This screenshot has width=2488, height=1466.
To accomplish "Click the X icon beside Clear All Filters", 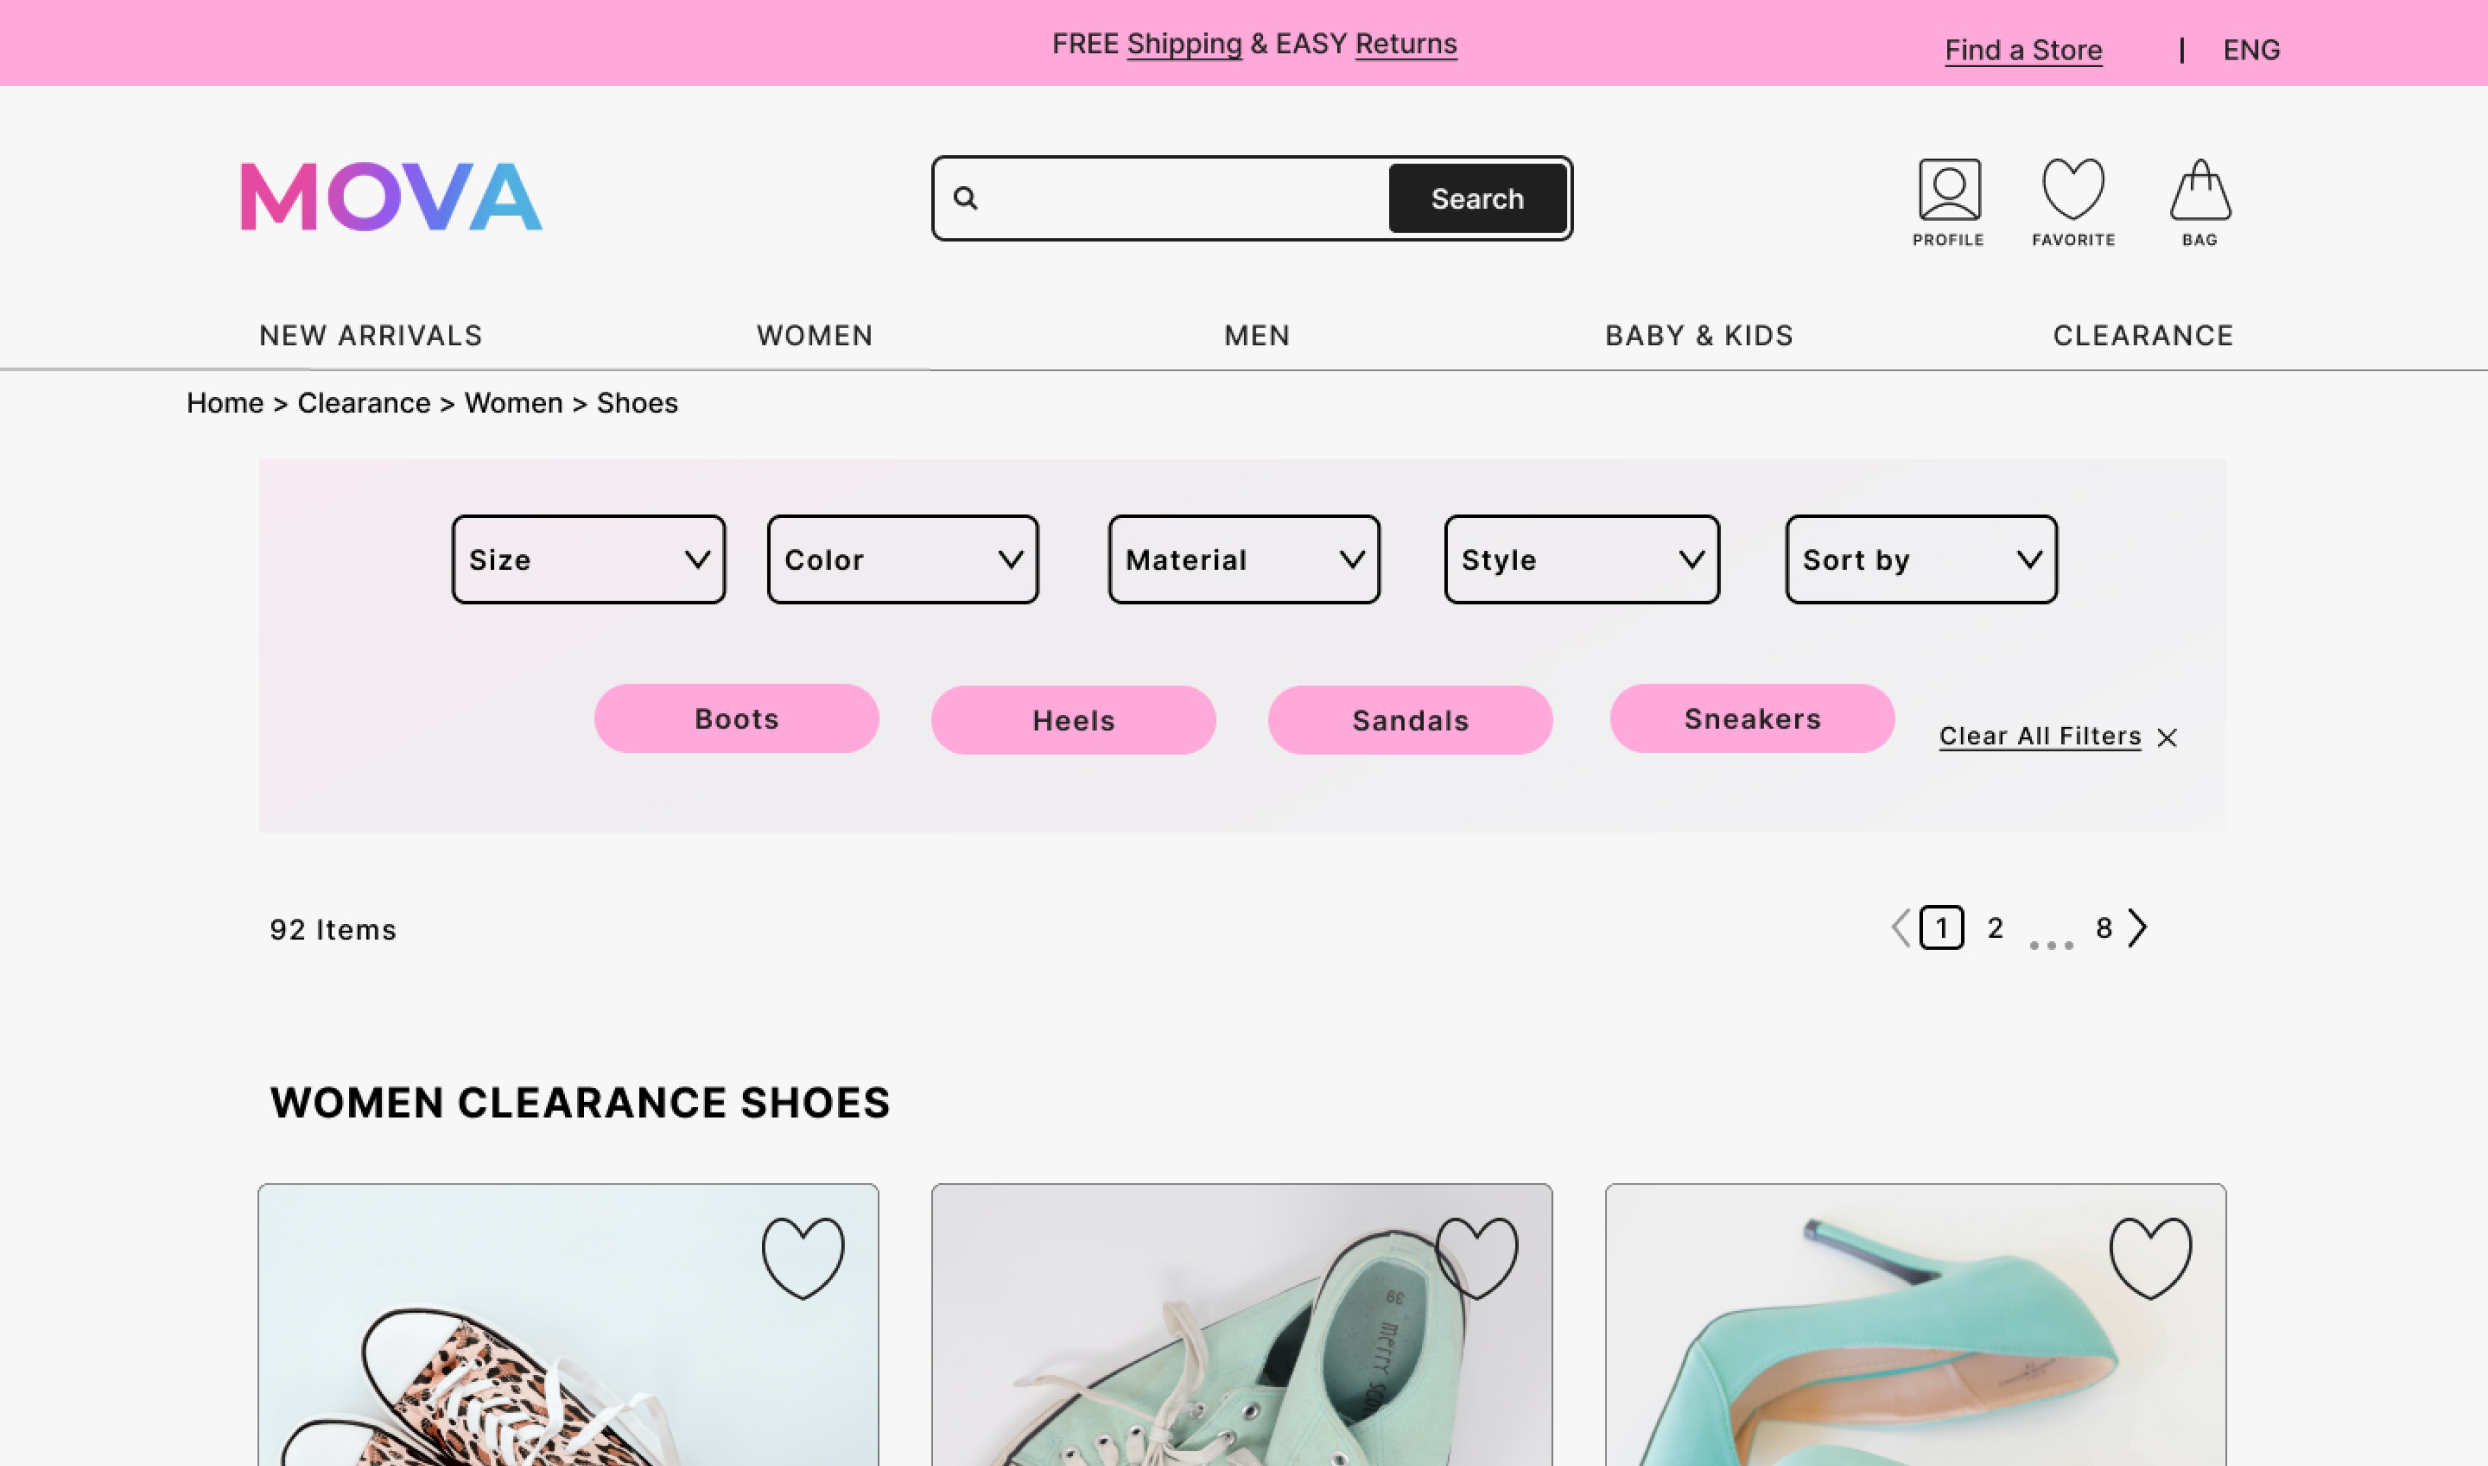I will (x=2167, y=738).
